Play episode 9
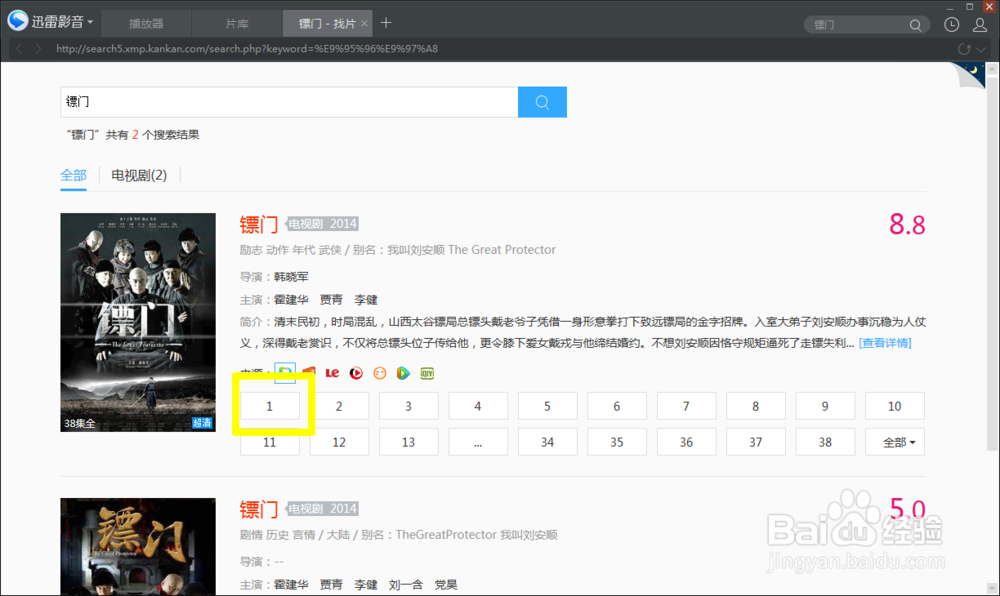 pyautogui.click(x=825, y=406)
